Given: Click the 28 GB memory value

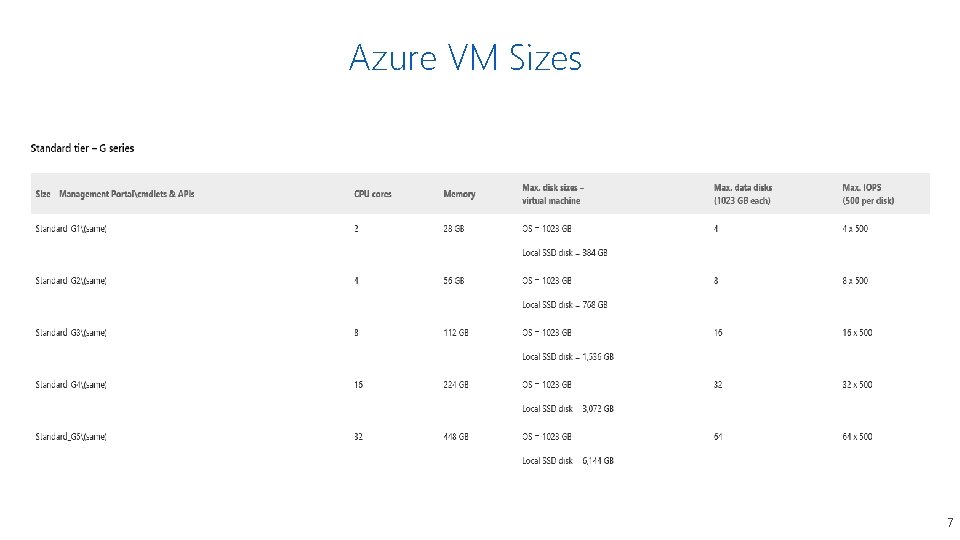Looking at the screenshot, I should click(x=454, y=229).
